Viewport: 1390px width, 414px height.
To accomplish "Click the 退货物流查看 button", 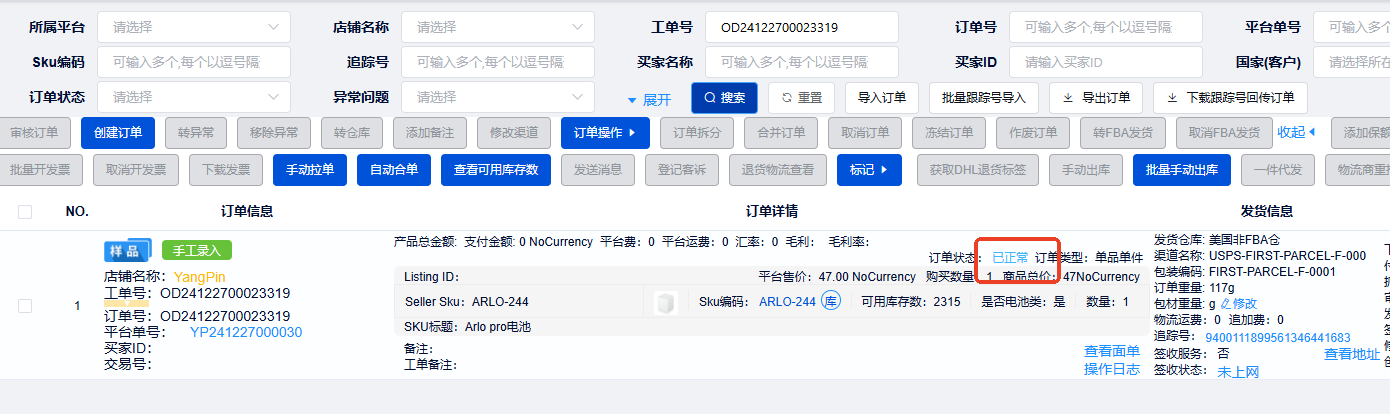I will pos(778,170).
